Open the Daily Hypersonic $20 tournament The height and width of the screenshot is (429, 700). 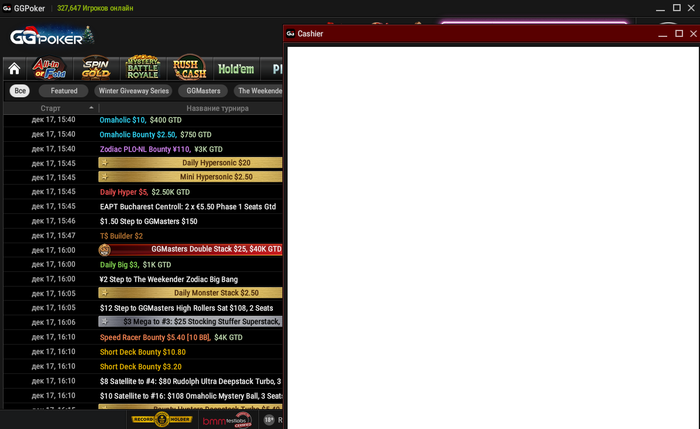(x=190, y=162)
